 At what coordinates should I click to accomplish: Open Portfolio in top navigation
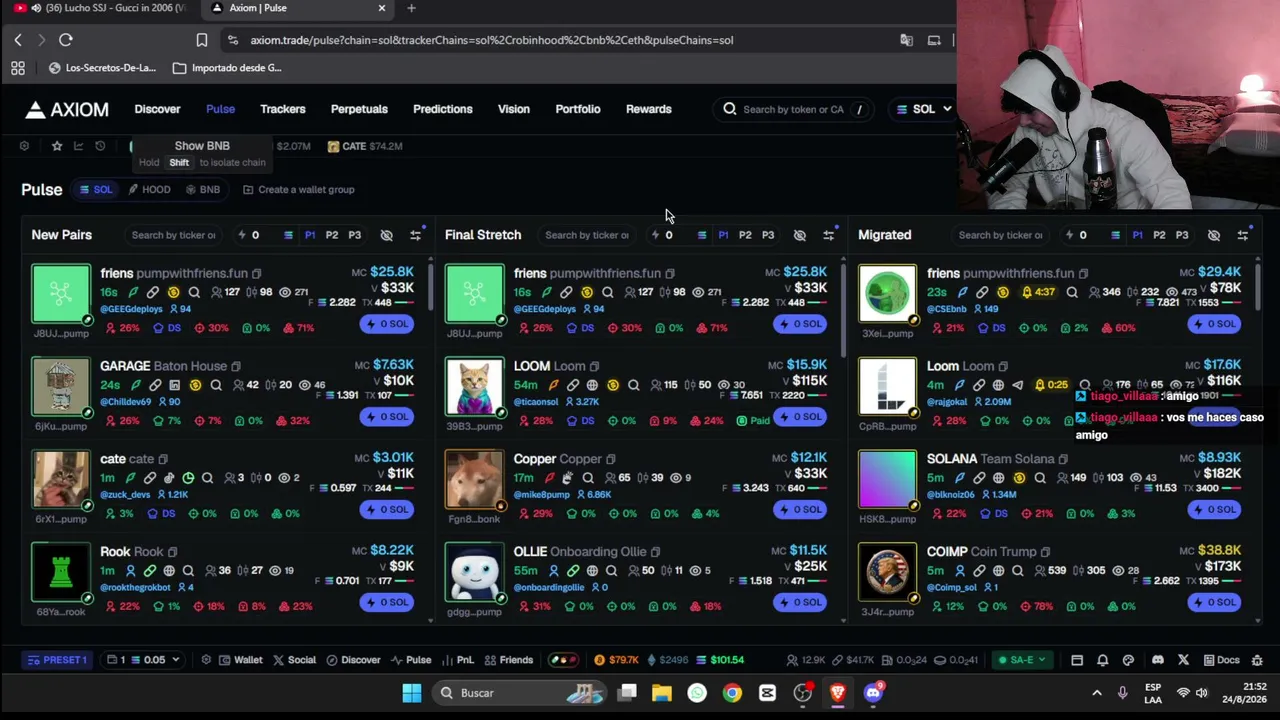[x=578, y=109]
